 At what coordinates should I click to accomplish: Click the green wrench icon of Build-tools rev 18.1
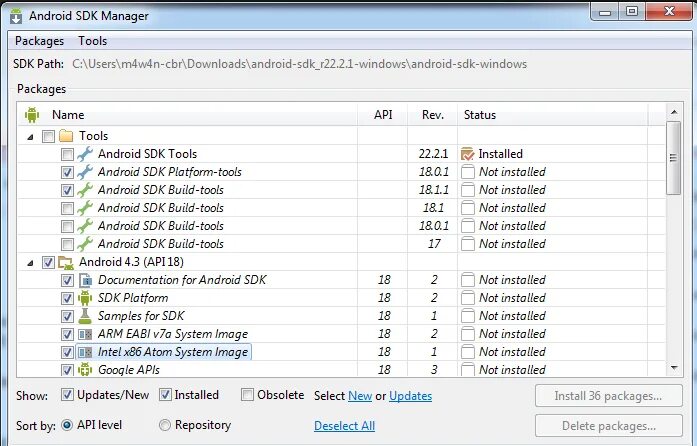pos(84,208)
